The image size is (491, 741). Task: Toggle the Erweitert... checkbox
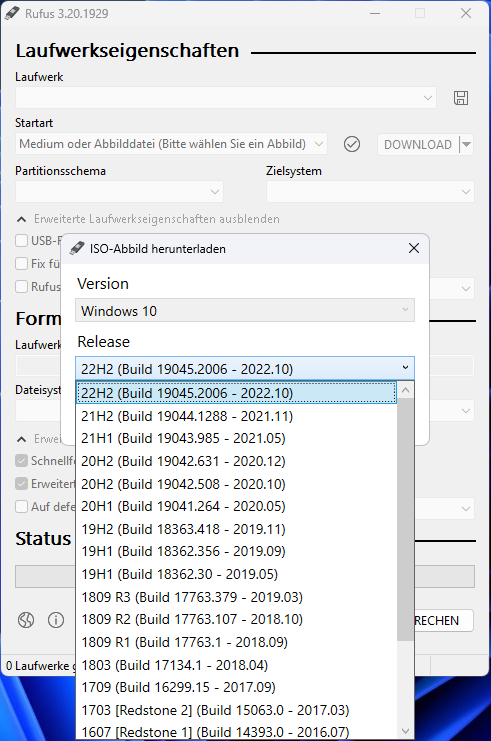click(21, 483)
